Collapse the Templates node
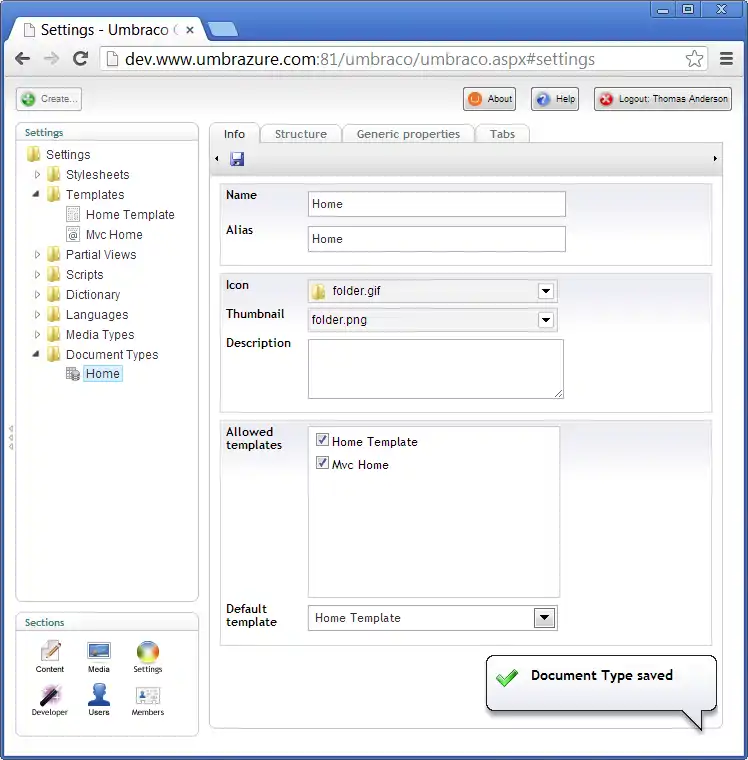Screen dimensions: 748x760 pos(36,194)
